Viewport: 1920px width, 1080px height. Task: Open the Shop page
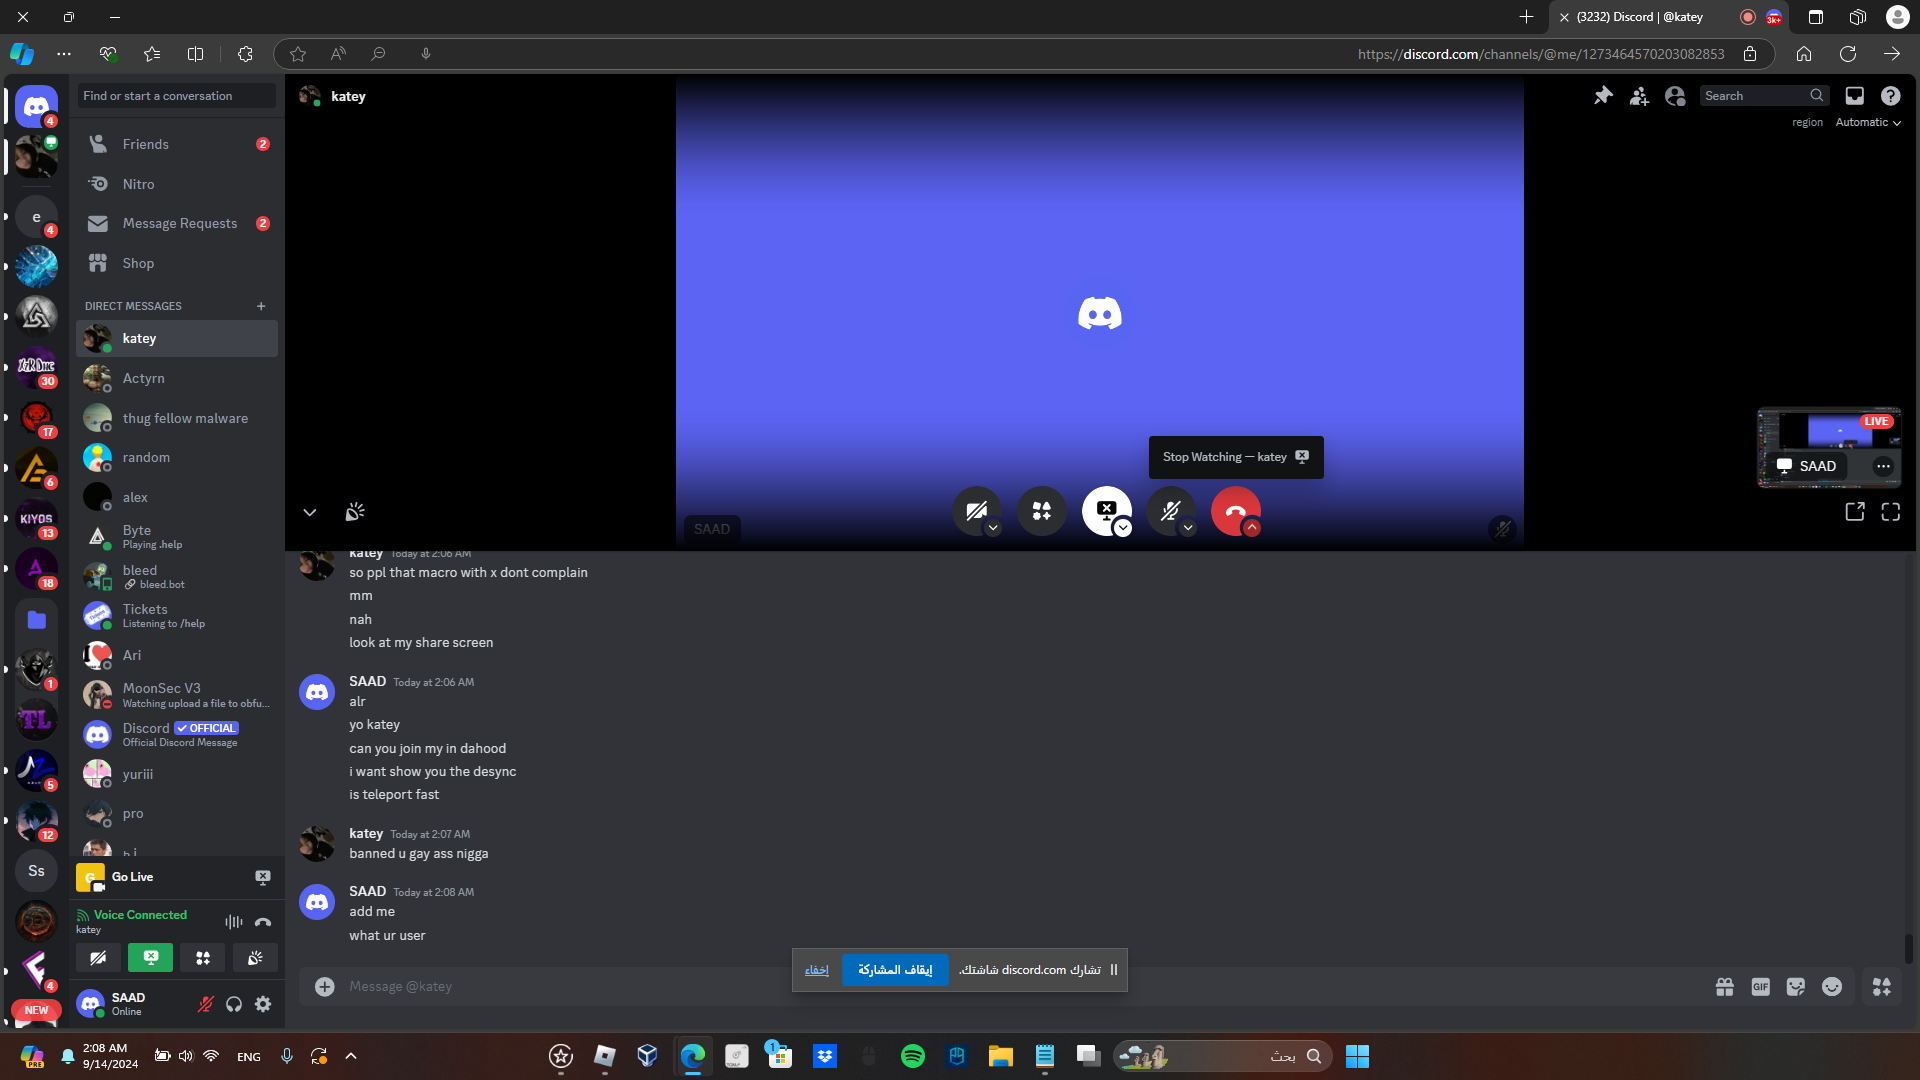click(177, 263)
